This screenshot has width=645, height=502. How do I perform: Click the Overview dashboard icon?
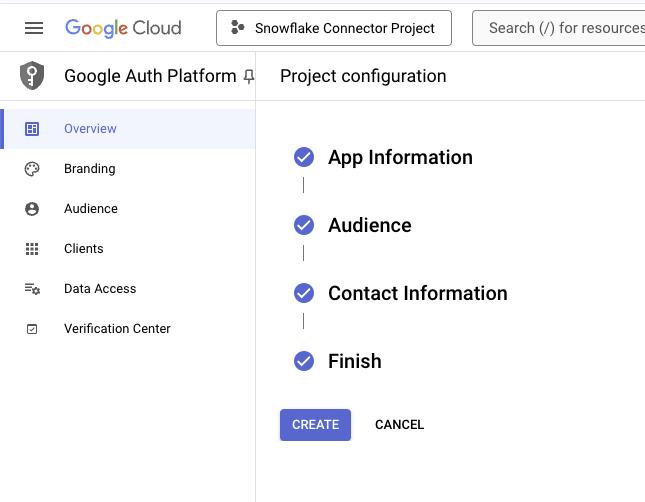32,129
